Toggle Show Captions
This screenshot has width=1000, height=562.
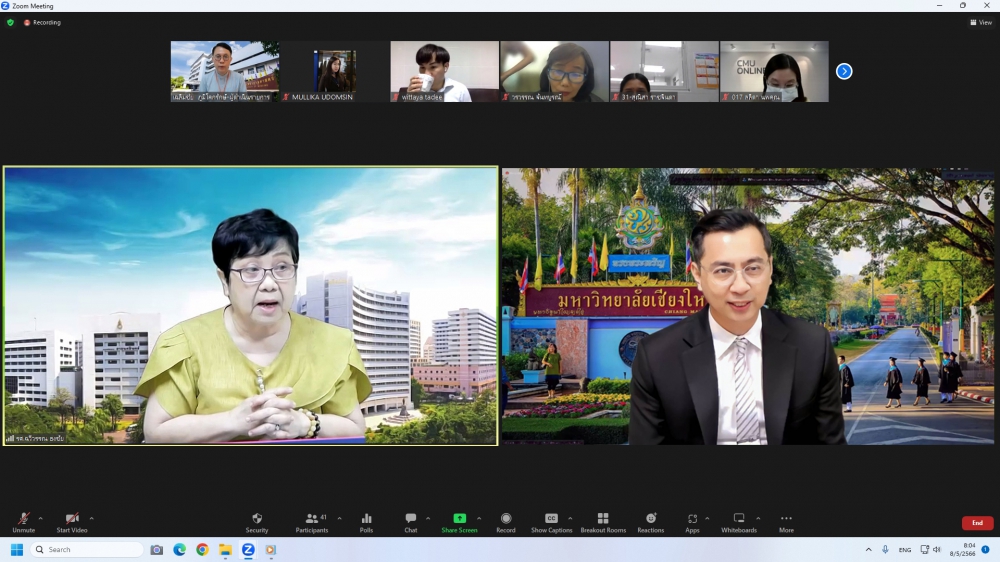[551, 519]
